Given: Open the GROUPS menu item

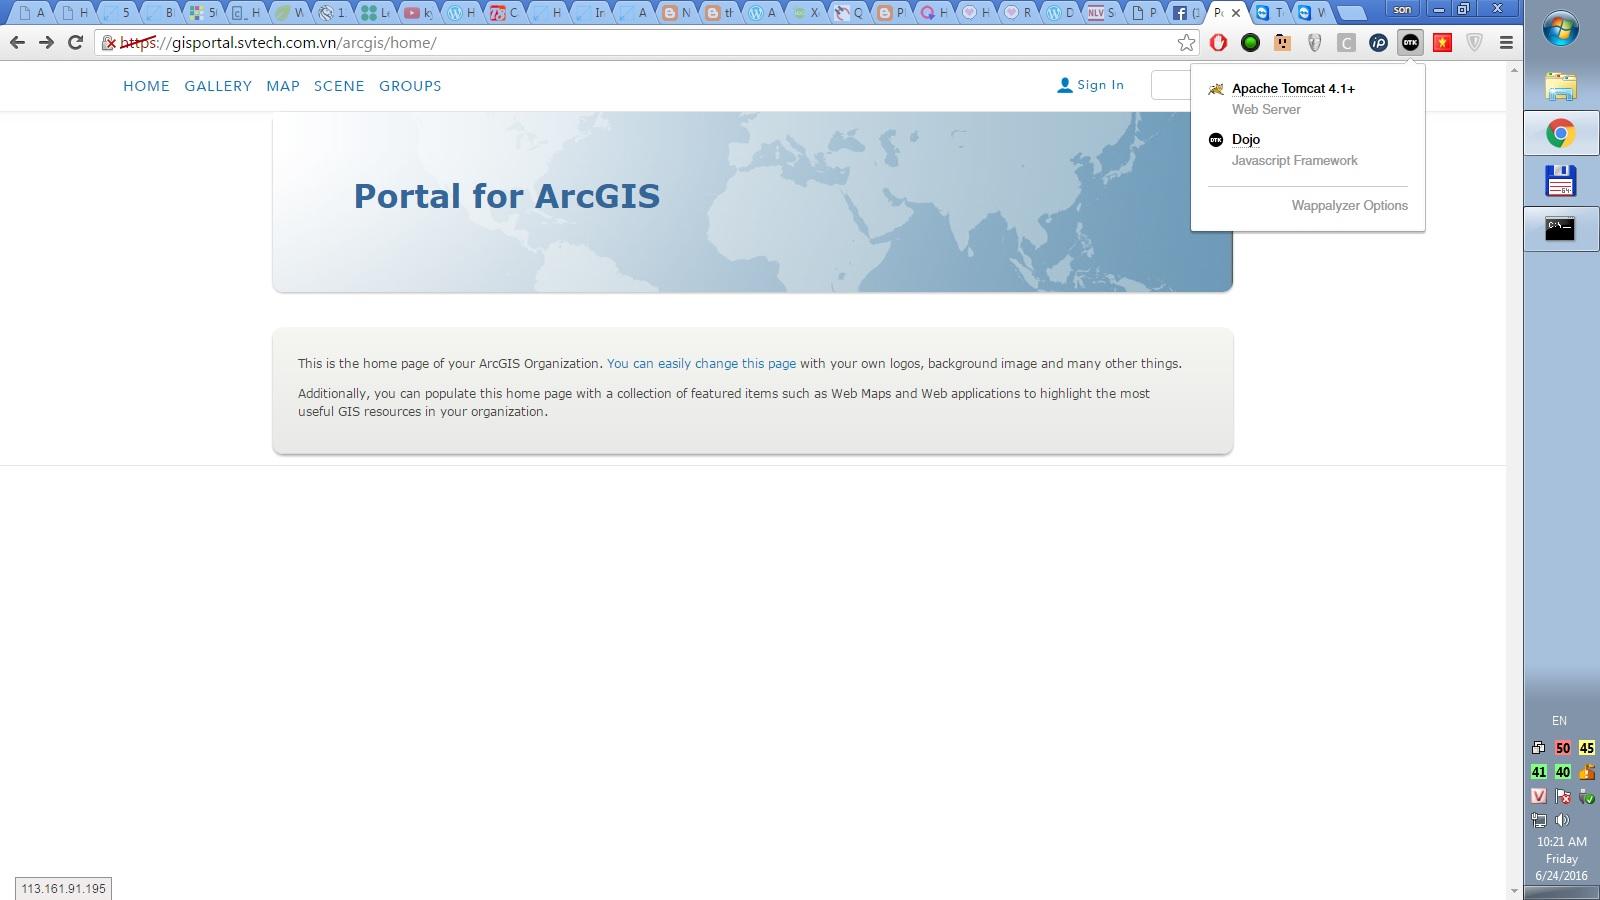Looking at the screenshot, I should tap(410, 86).
